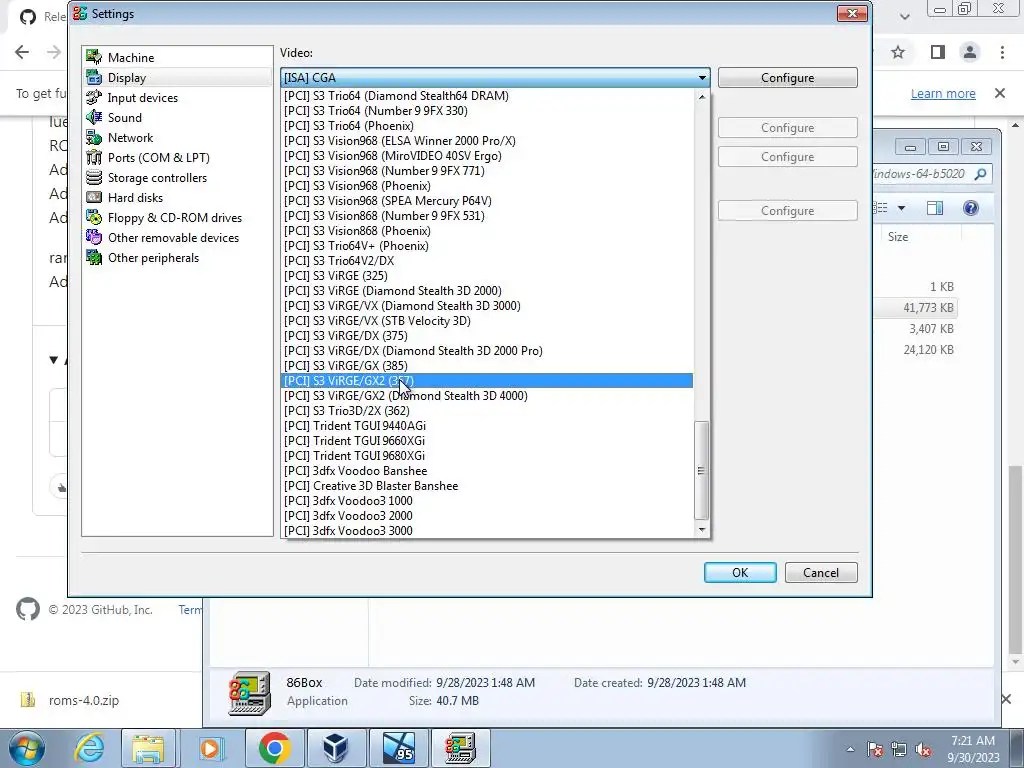This screenshot has height=768, width=1024.
Task: Click the video list scroll-down arrow
Action: [702, 530]
